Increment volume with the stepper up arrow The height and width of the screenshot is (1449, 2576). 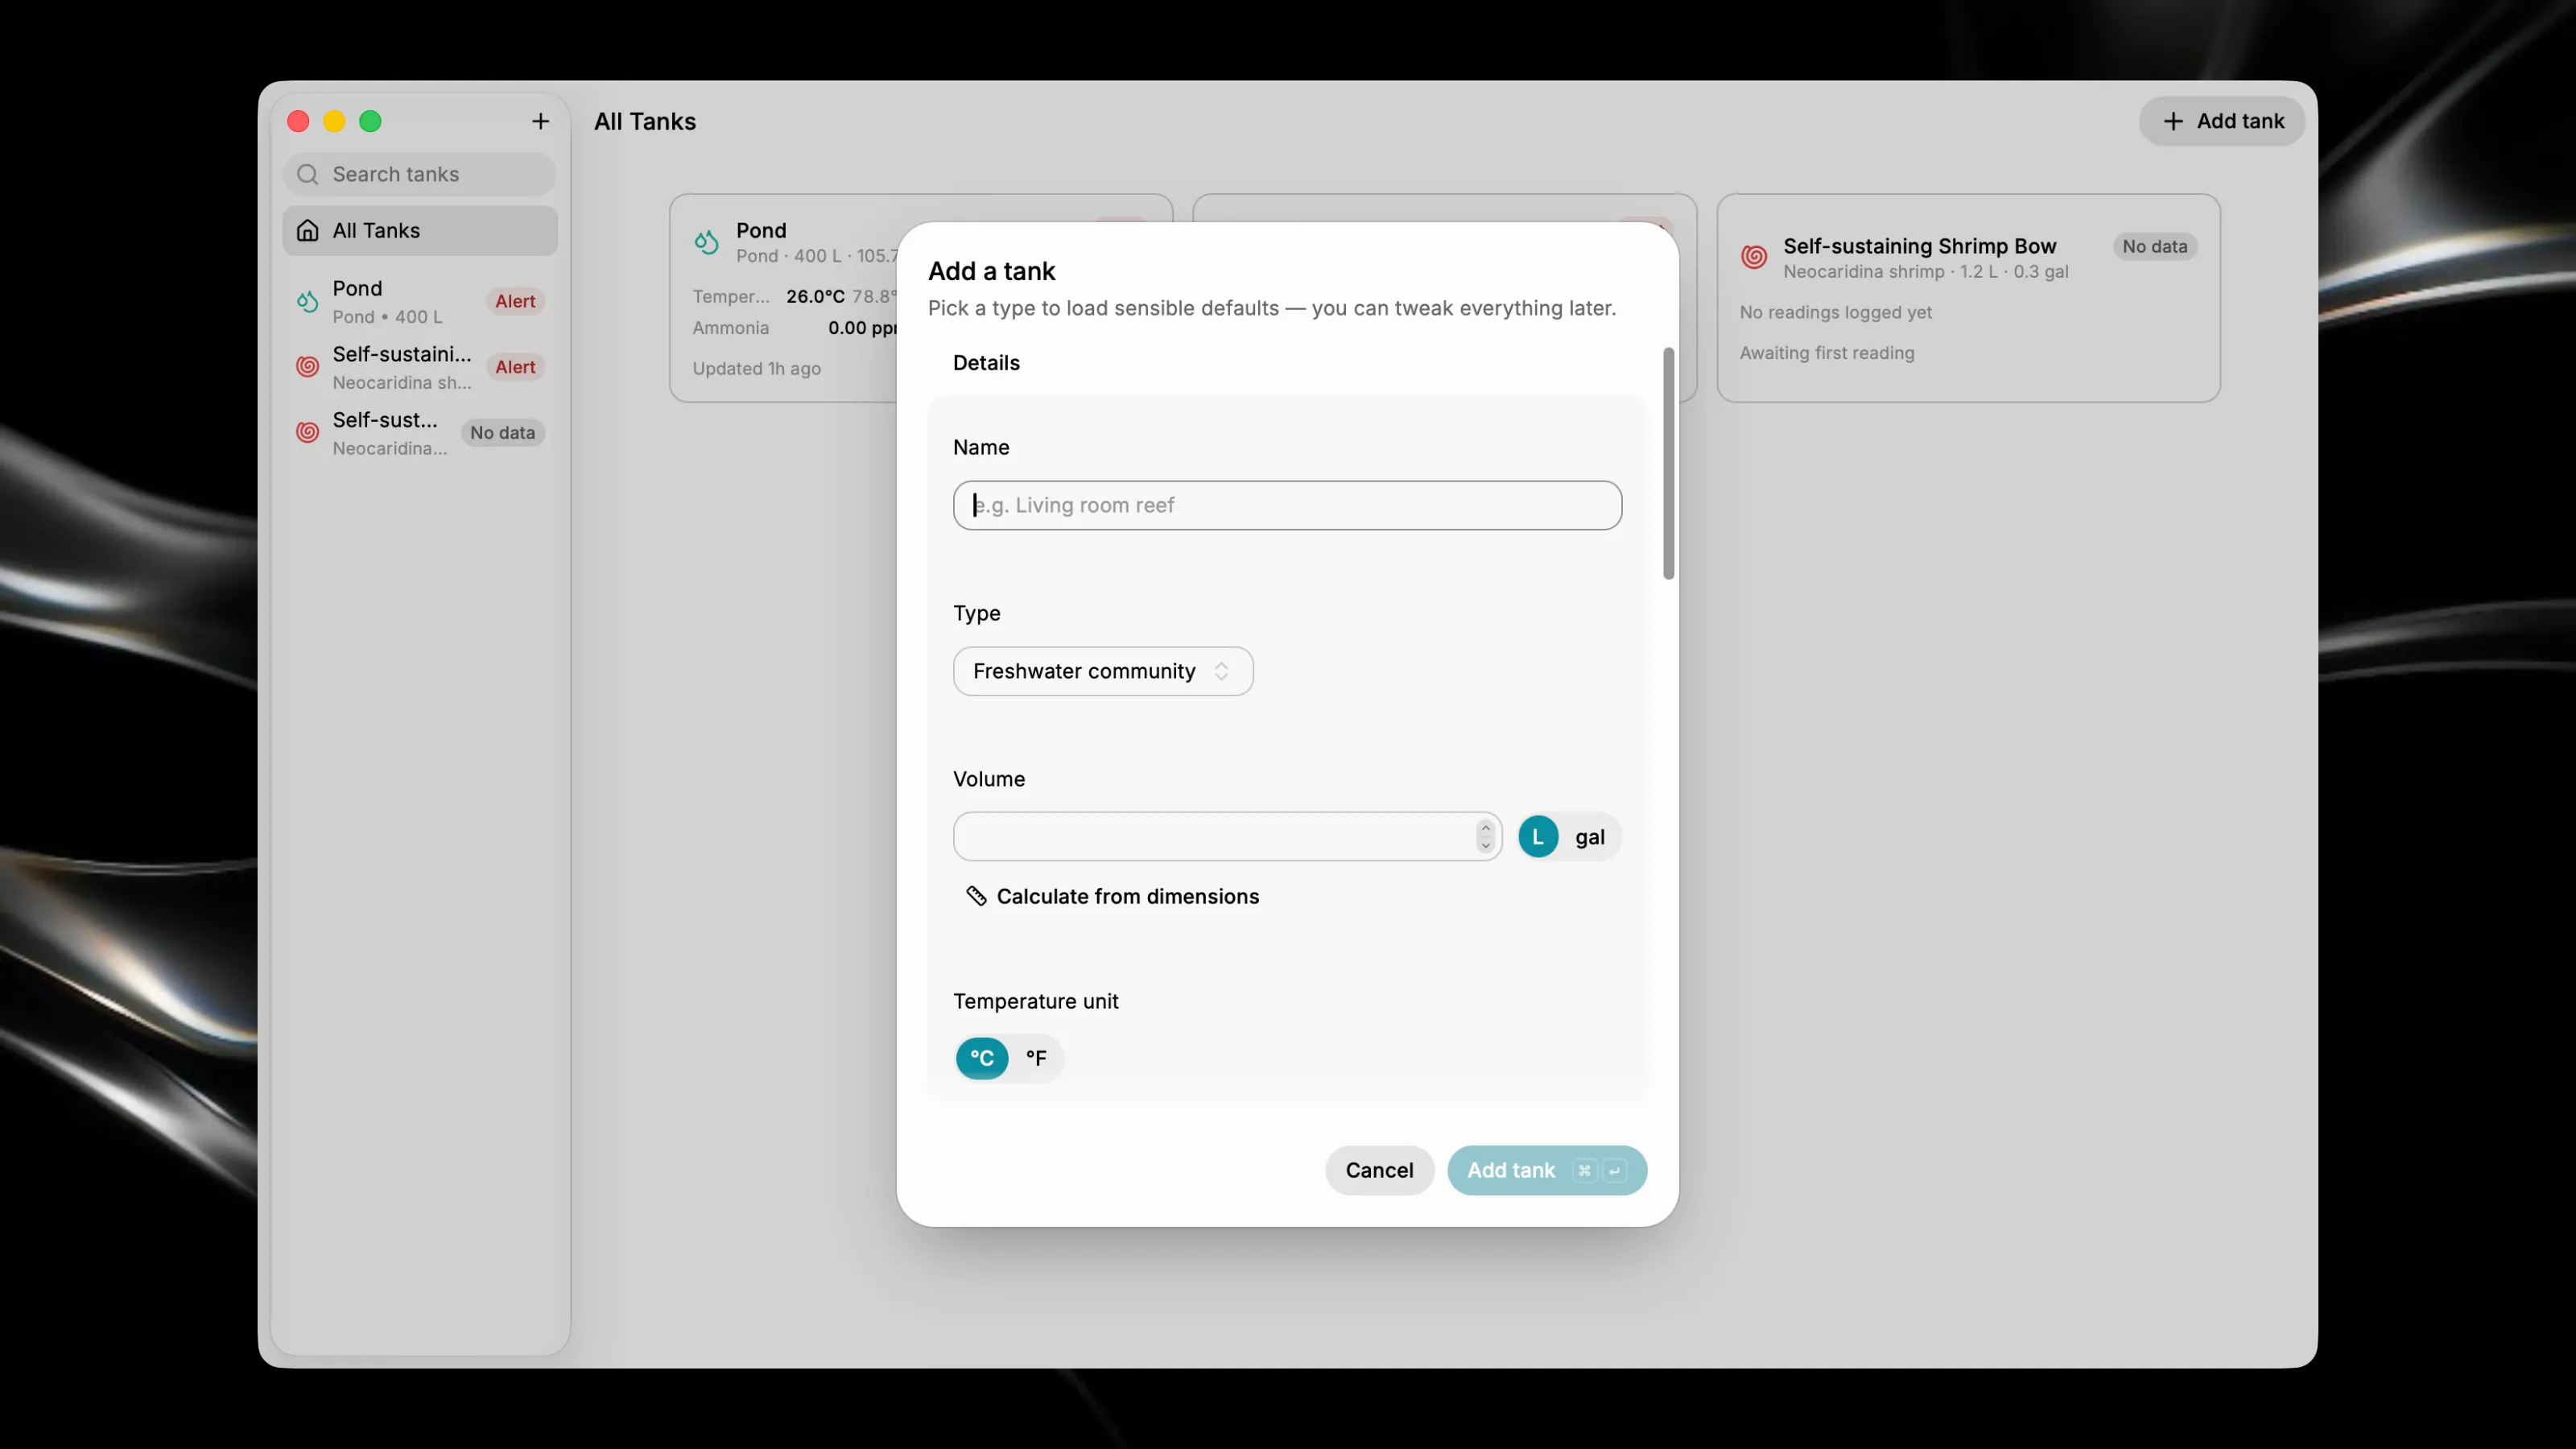pyautogui.click(x=1485, y=828)
